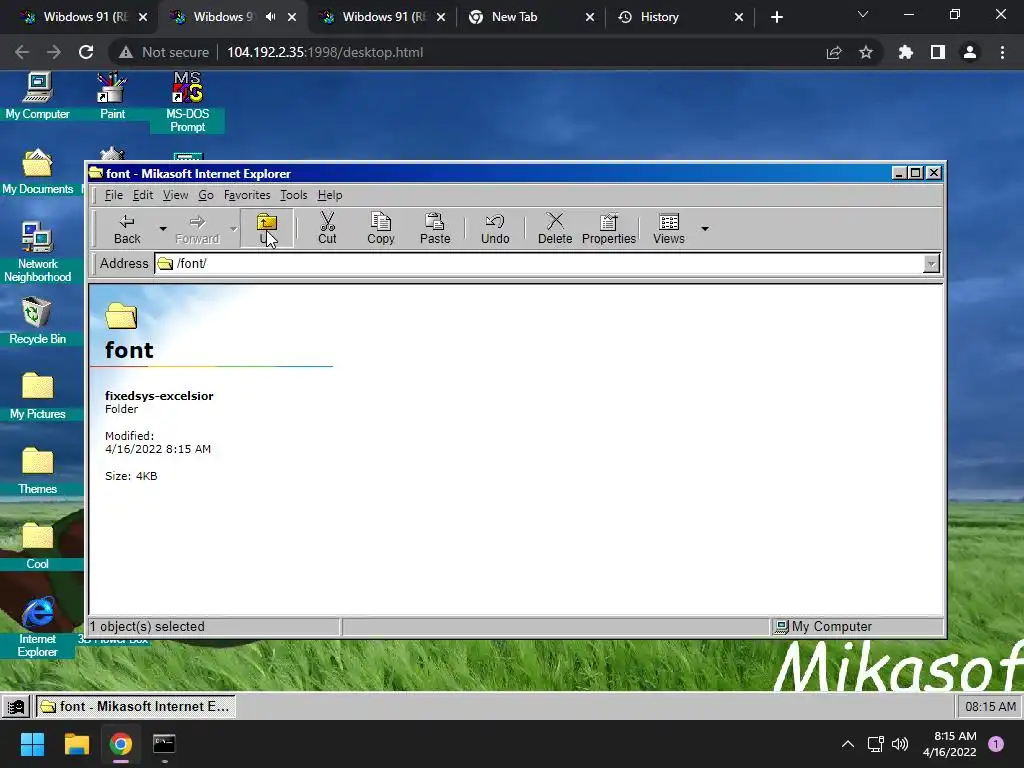Open the Back history dropdown arrow
Image resolution: width=1024 pixels, height=768 pixels.
[163, 229]
